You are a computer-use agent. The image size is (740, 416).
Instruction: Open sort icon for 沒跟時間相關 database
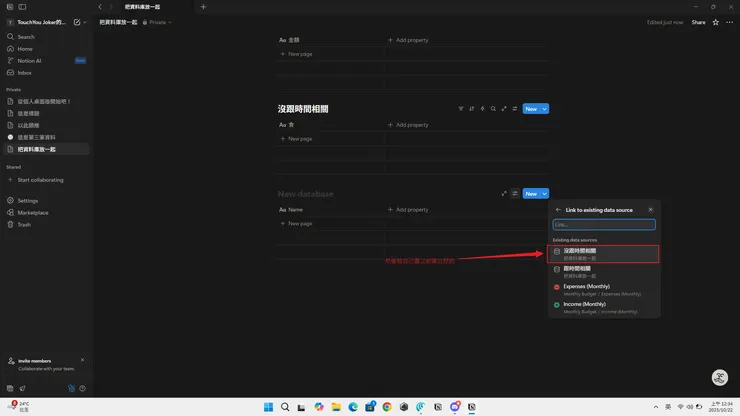coord(471,109)
